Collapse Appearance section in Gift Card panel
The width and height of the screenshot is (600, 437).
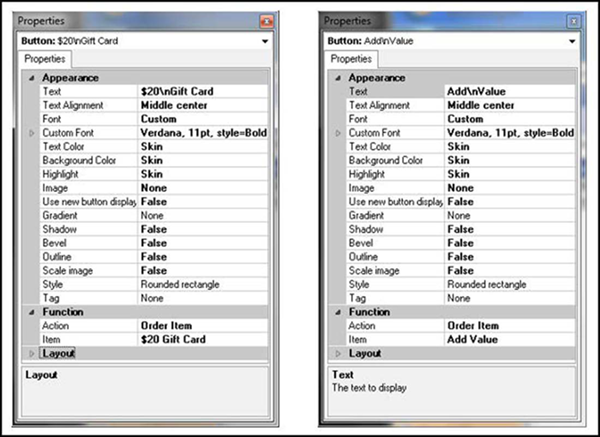tap(32, 78)
